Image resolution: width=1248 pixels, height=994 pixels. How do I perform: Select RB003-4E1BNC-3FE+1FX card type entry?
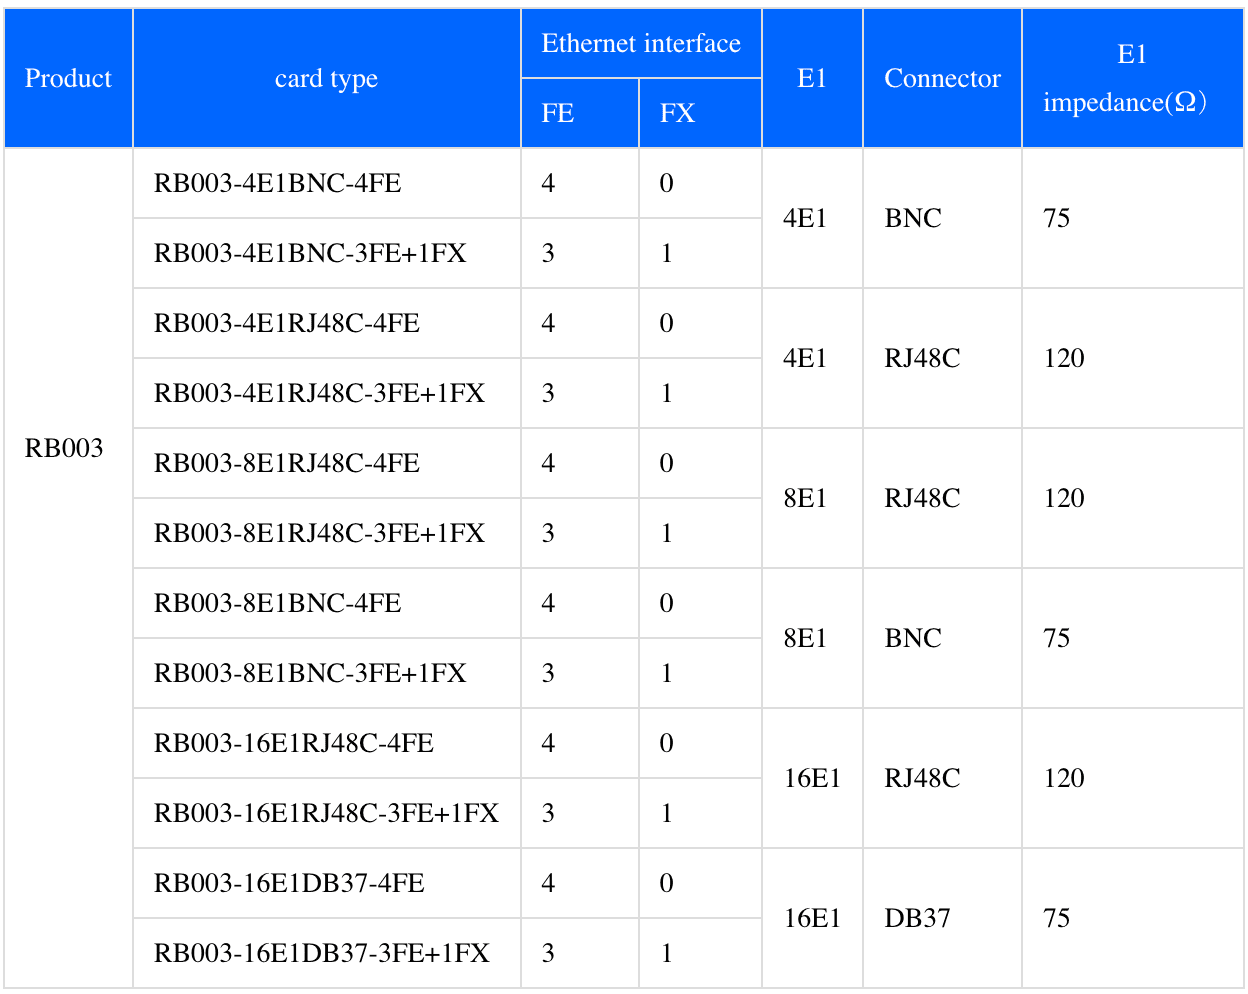(x=310, y=253)
